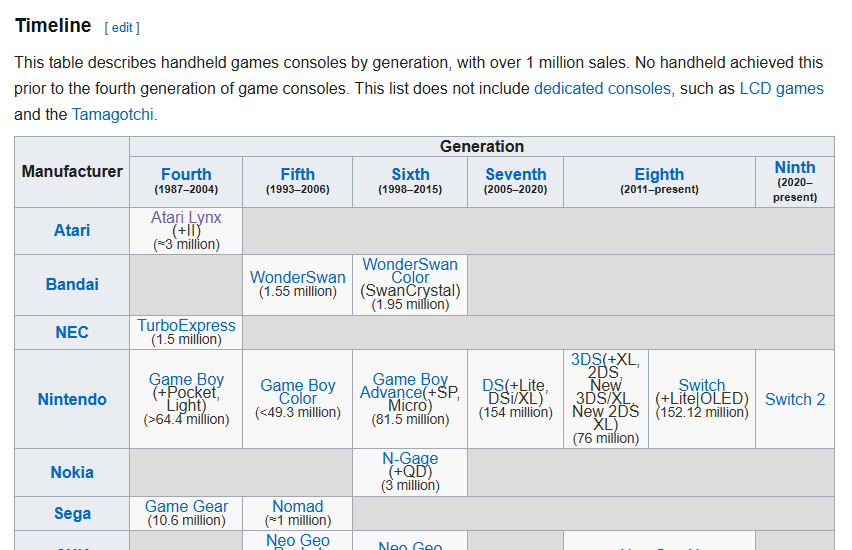852x550 pixels.
Task: Open the N-Gage link
Action: 410,458
